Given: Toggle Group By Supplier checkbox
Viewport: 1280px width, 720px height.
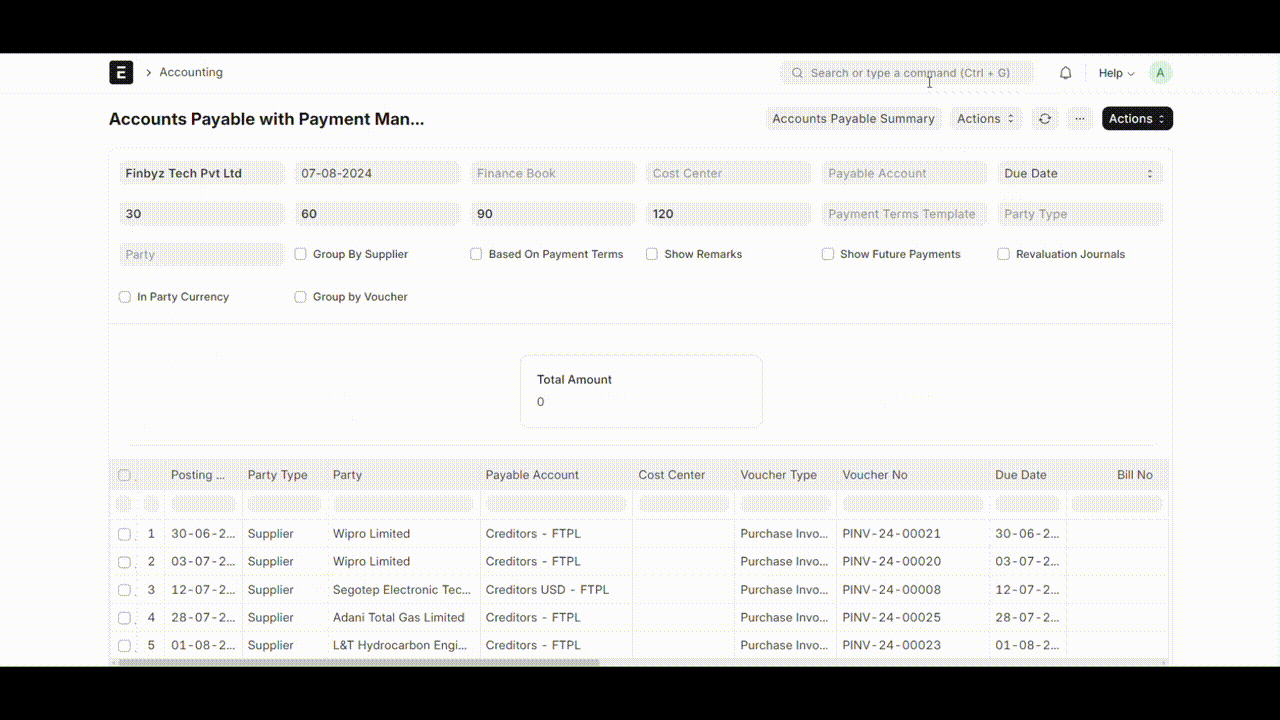Looking at the screenshot, I should [300, 254].
